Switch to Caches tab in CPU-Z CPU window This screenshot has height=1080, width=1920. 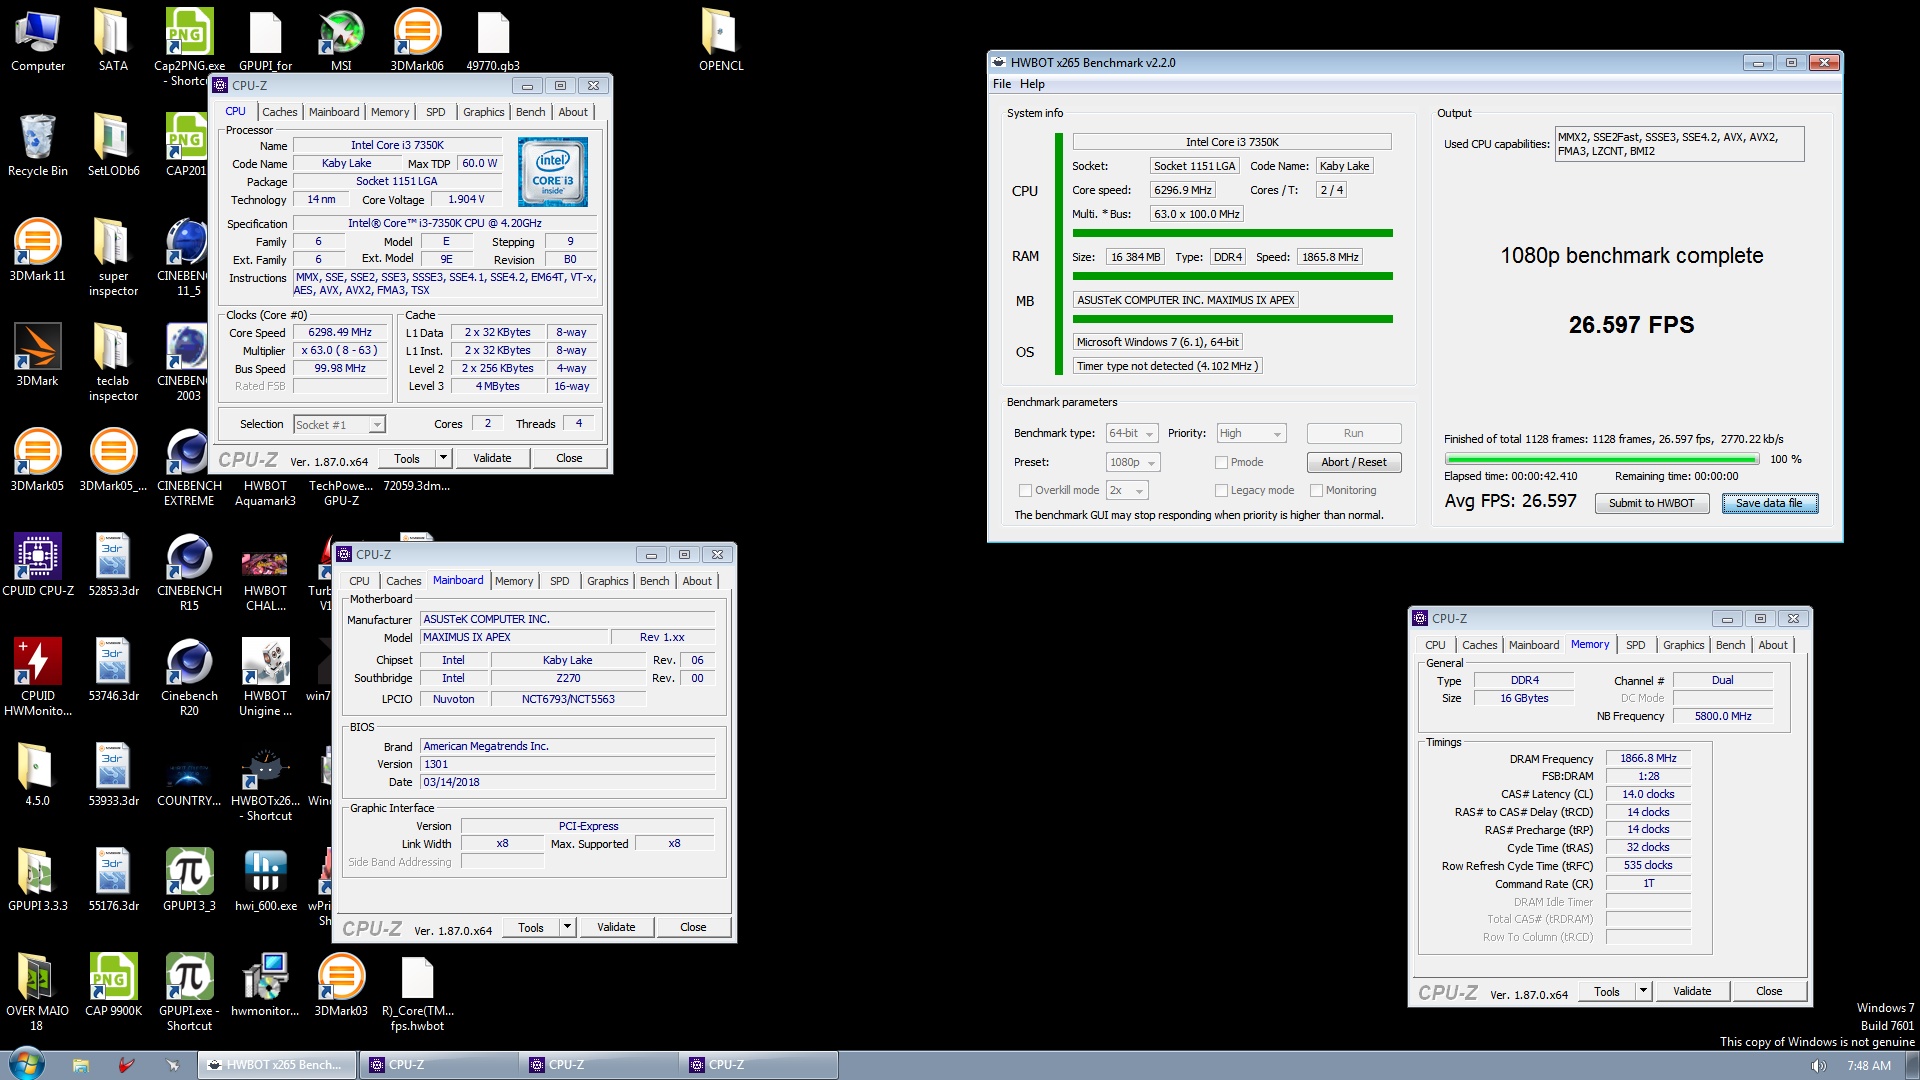280,112
